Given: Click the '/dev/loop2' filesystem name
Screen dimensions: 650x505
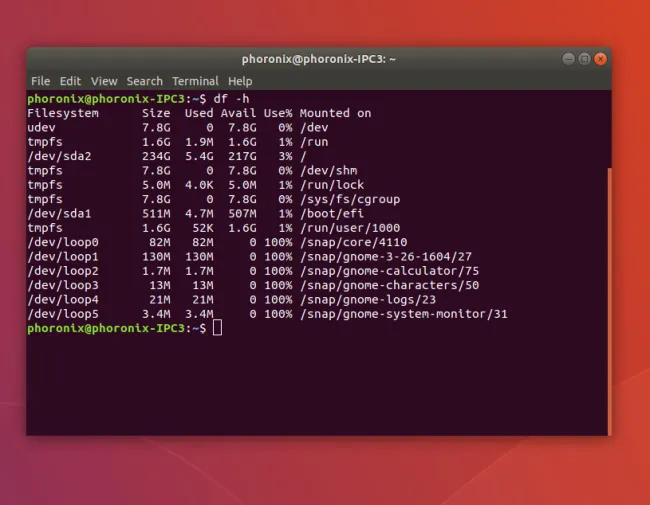Looking at the screenshot, I should tap(63, 271).
